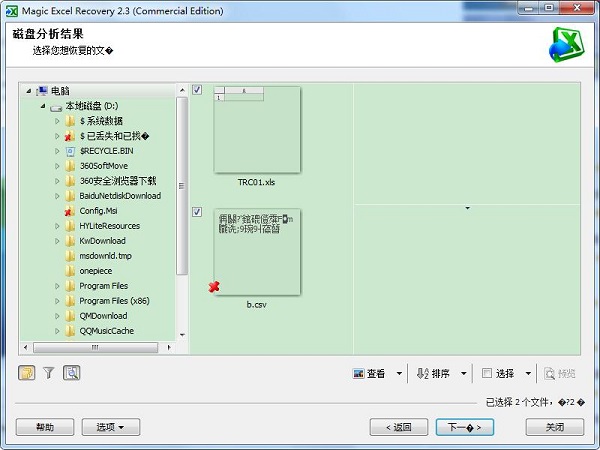Click tree horizontal scrollbar right arrow
The width and height of the screenshot is (600, 450).
169,347
